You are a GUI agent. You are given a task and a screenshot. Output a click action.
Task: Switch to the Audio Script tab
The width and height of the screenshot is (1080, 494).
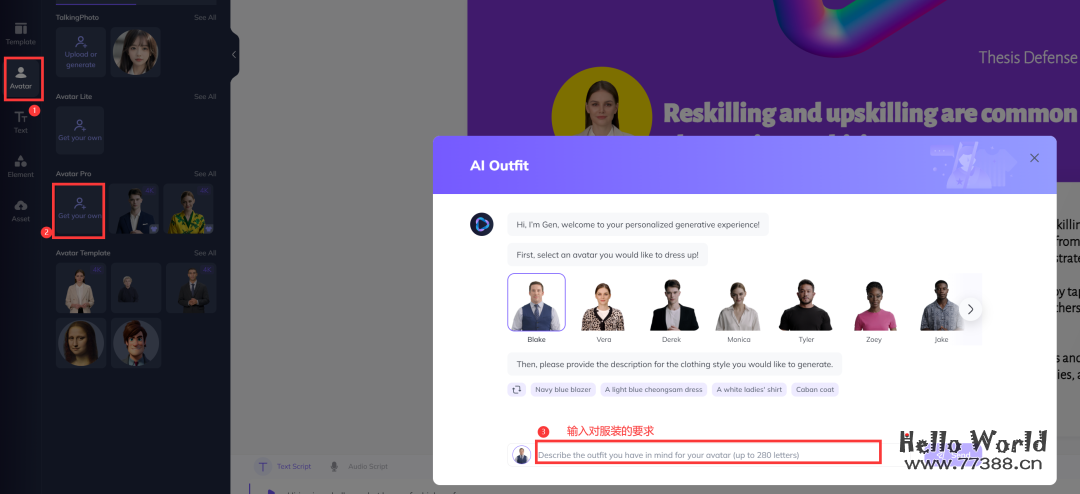(x=358, y=466)
